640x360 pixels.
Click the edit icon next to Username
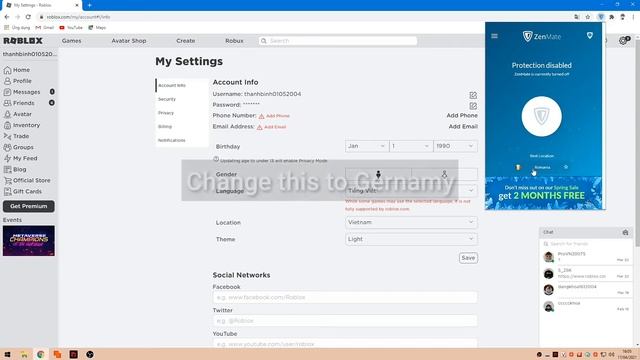point(473,95)
